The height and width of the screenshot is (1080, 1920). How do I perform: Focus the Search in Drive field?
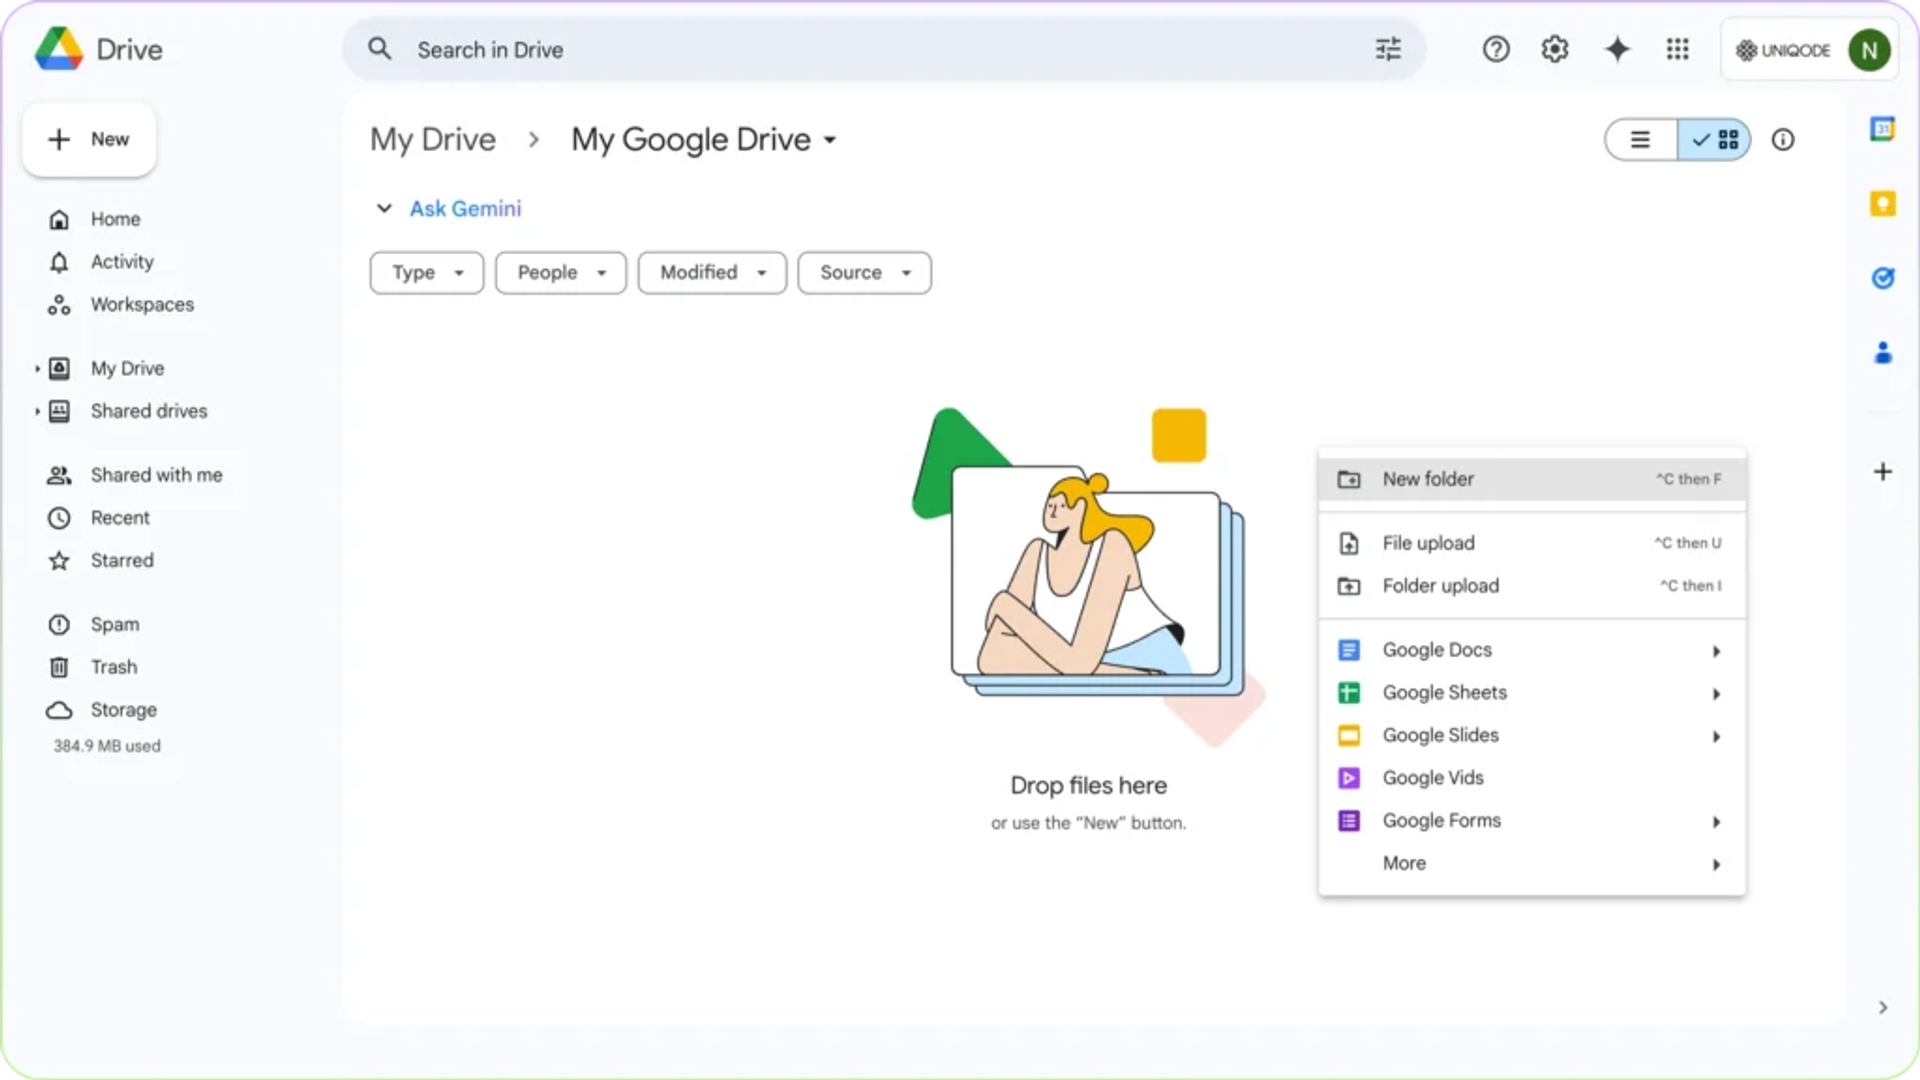pos(884,49)
